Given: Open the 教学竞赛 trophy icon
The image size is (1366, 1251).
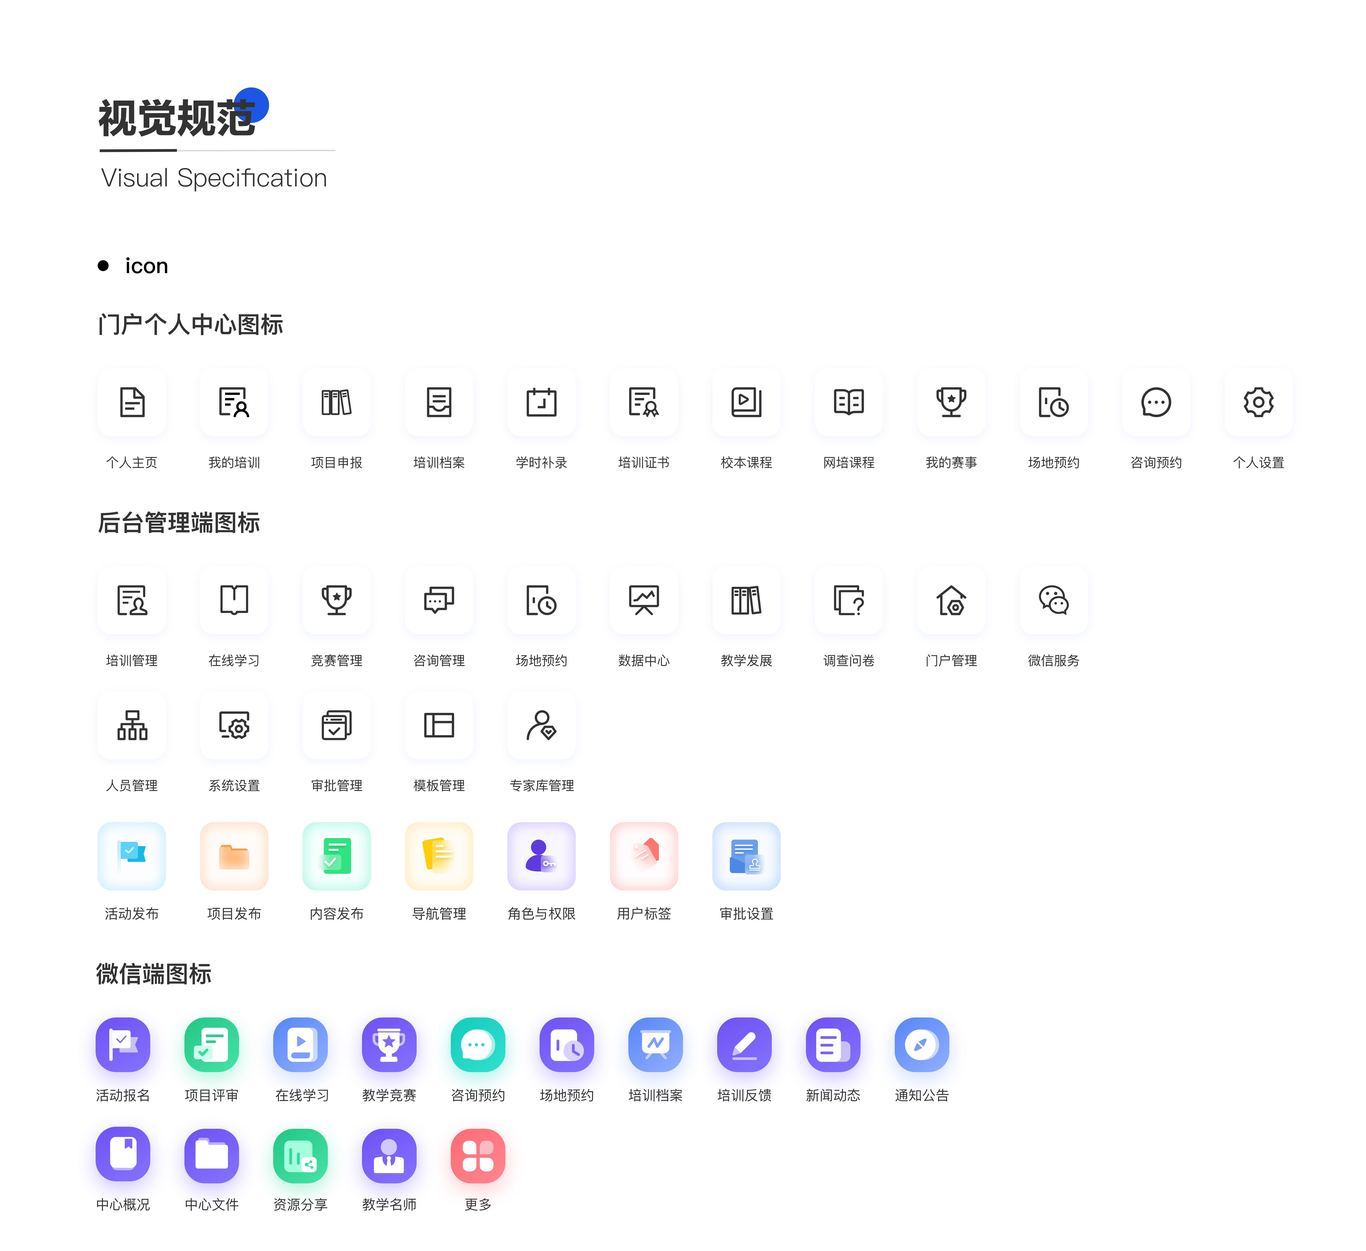Looking at the screenshot, I should [389, 1045].
